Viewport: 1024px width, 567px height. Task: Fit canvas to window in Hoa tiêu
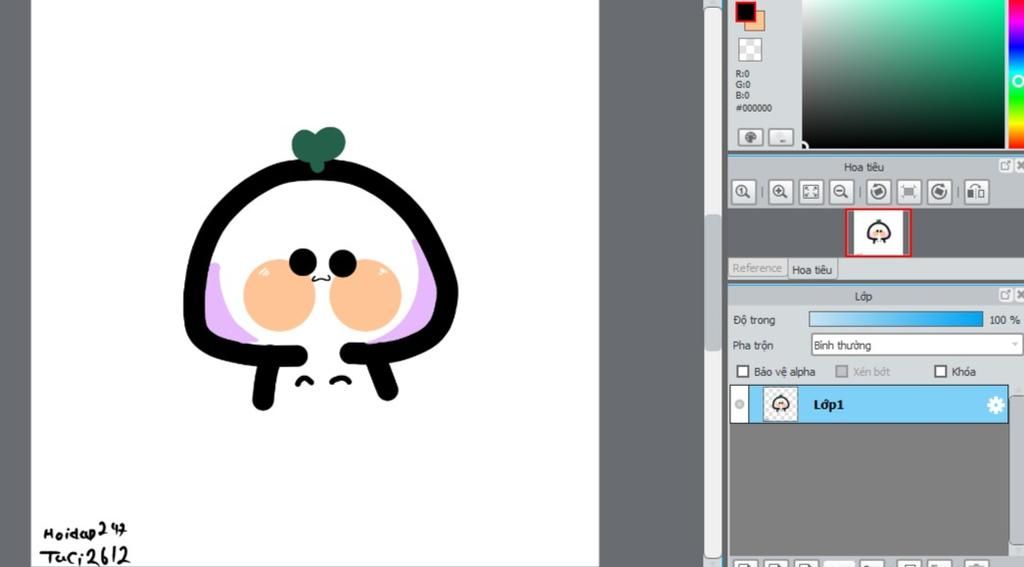[810, 191]
